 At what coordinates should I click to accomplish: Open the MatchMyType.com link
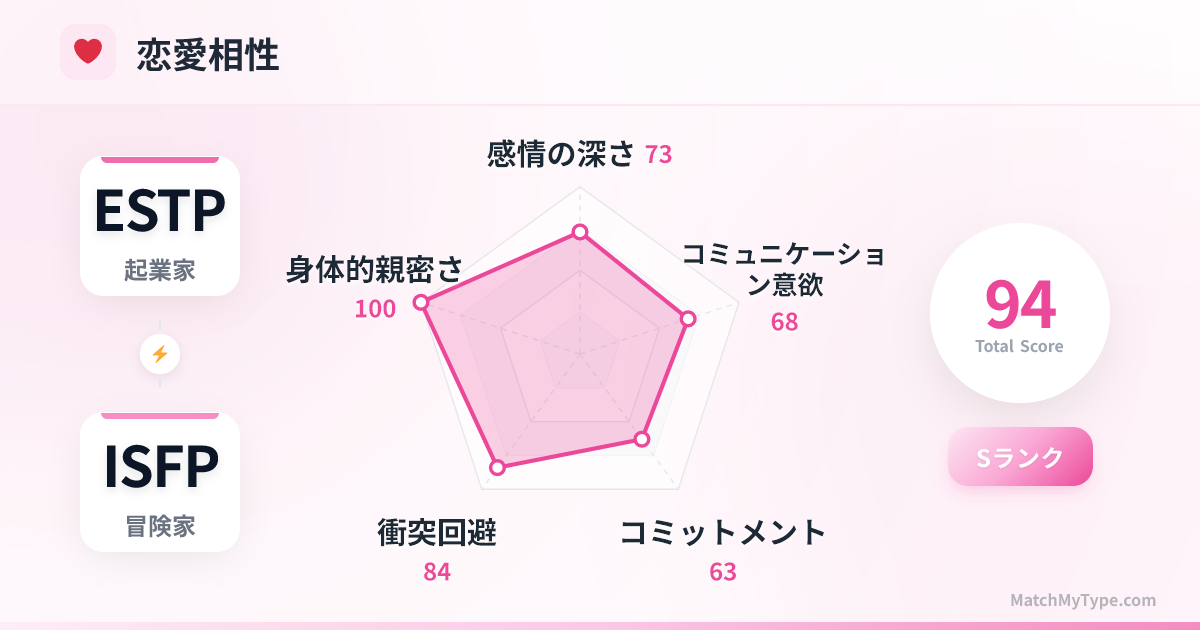[1083, 600]
